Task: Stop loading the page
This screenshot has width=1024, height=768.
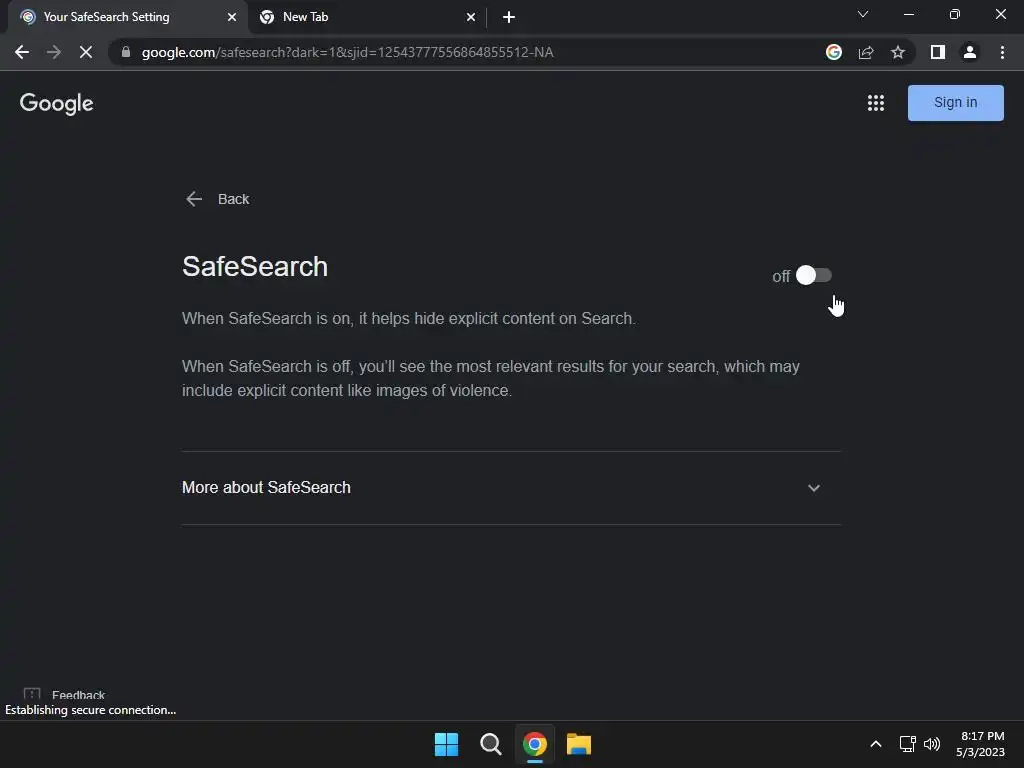Action: coord(86,52)
